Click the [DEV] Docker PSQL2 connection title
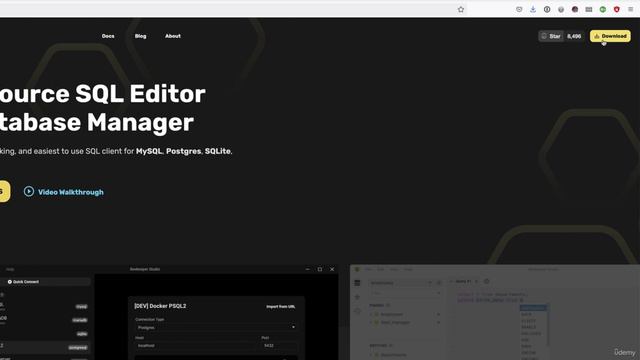This screenshot has width=640, height=360. (160, 306)
